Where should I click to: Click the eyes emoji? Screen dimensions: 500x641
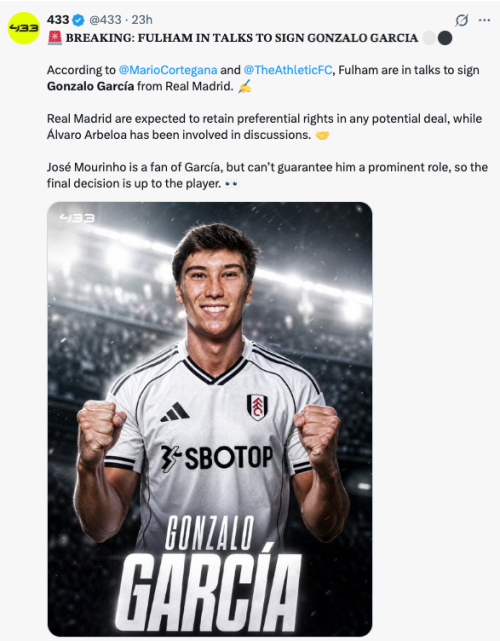point(231,184)
